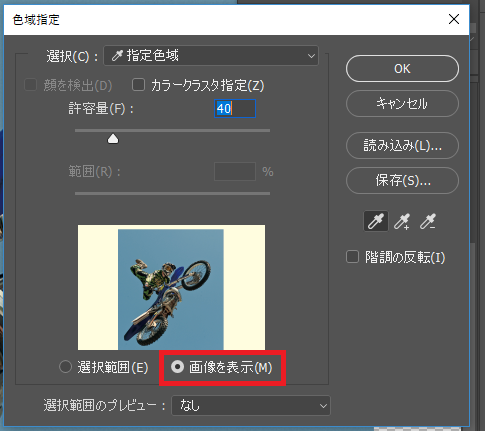Screen dimensions: 485x431
Task: Select the Add to Sample eyedropper
Action: pyautogui.click(x=402, y=221)
